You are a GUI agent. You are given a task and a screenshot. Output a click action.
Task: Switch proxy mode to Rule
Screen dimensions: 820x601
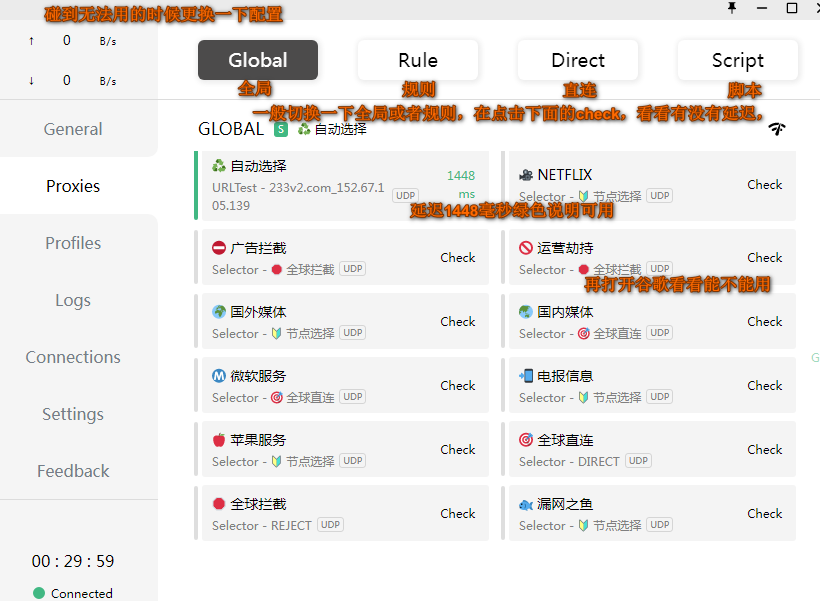point(418,60)
